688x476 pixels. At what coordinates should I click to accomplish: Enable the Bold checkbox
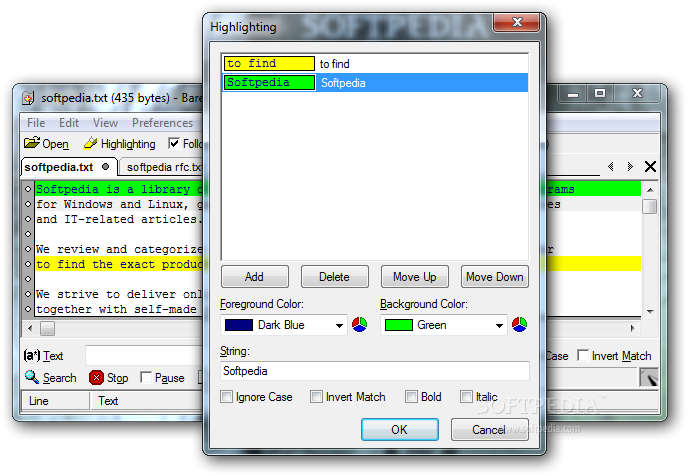pos(412,397)
